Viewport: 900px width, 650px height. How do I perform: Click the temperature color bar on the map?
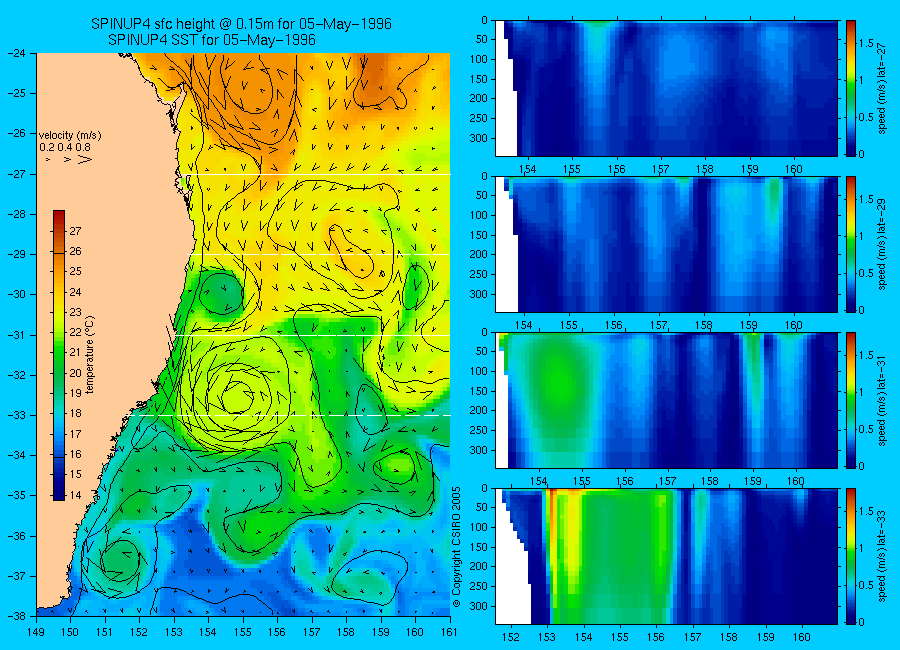[x=59, y=355]
